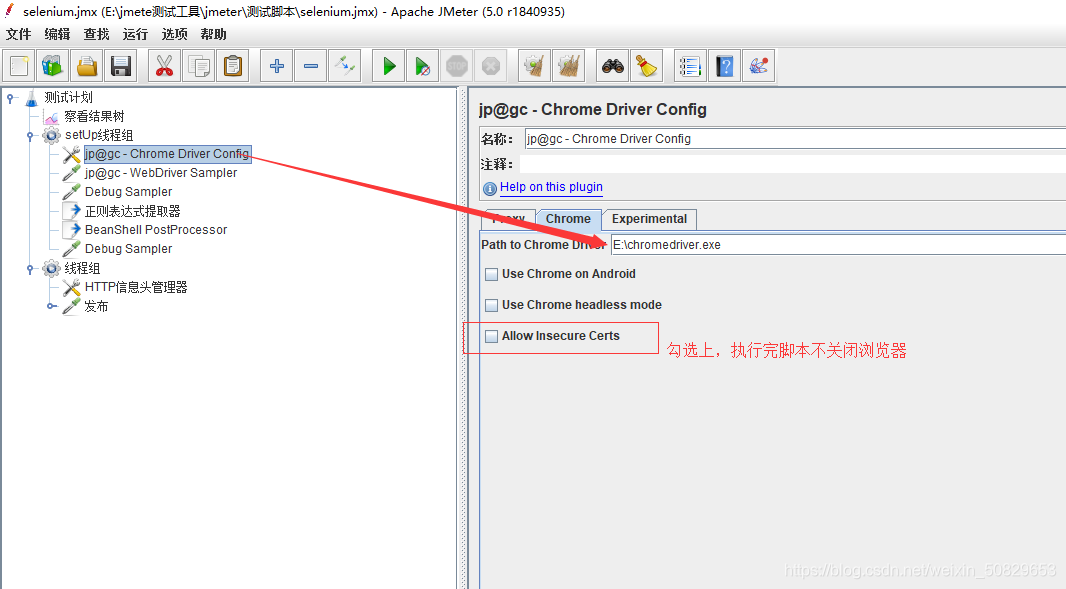The width and height of the screenshot is (1066, 589).
Task: Save the test plan with floppy icon
Action: click(121, 66)
